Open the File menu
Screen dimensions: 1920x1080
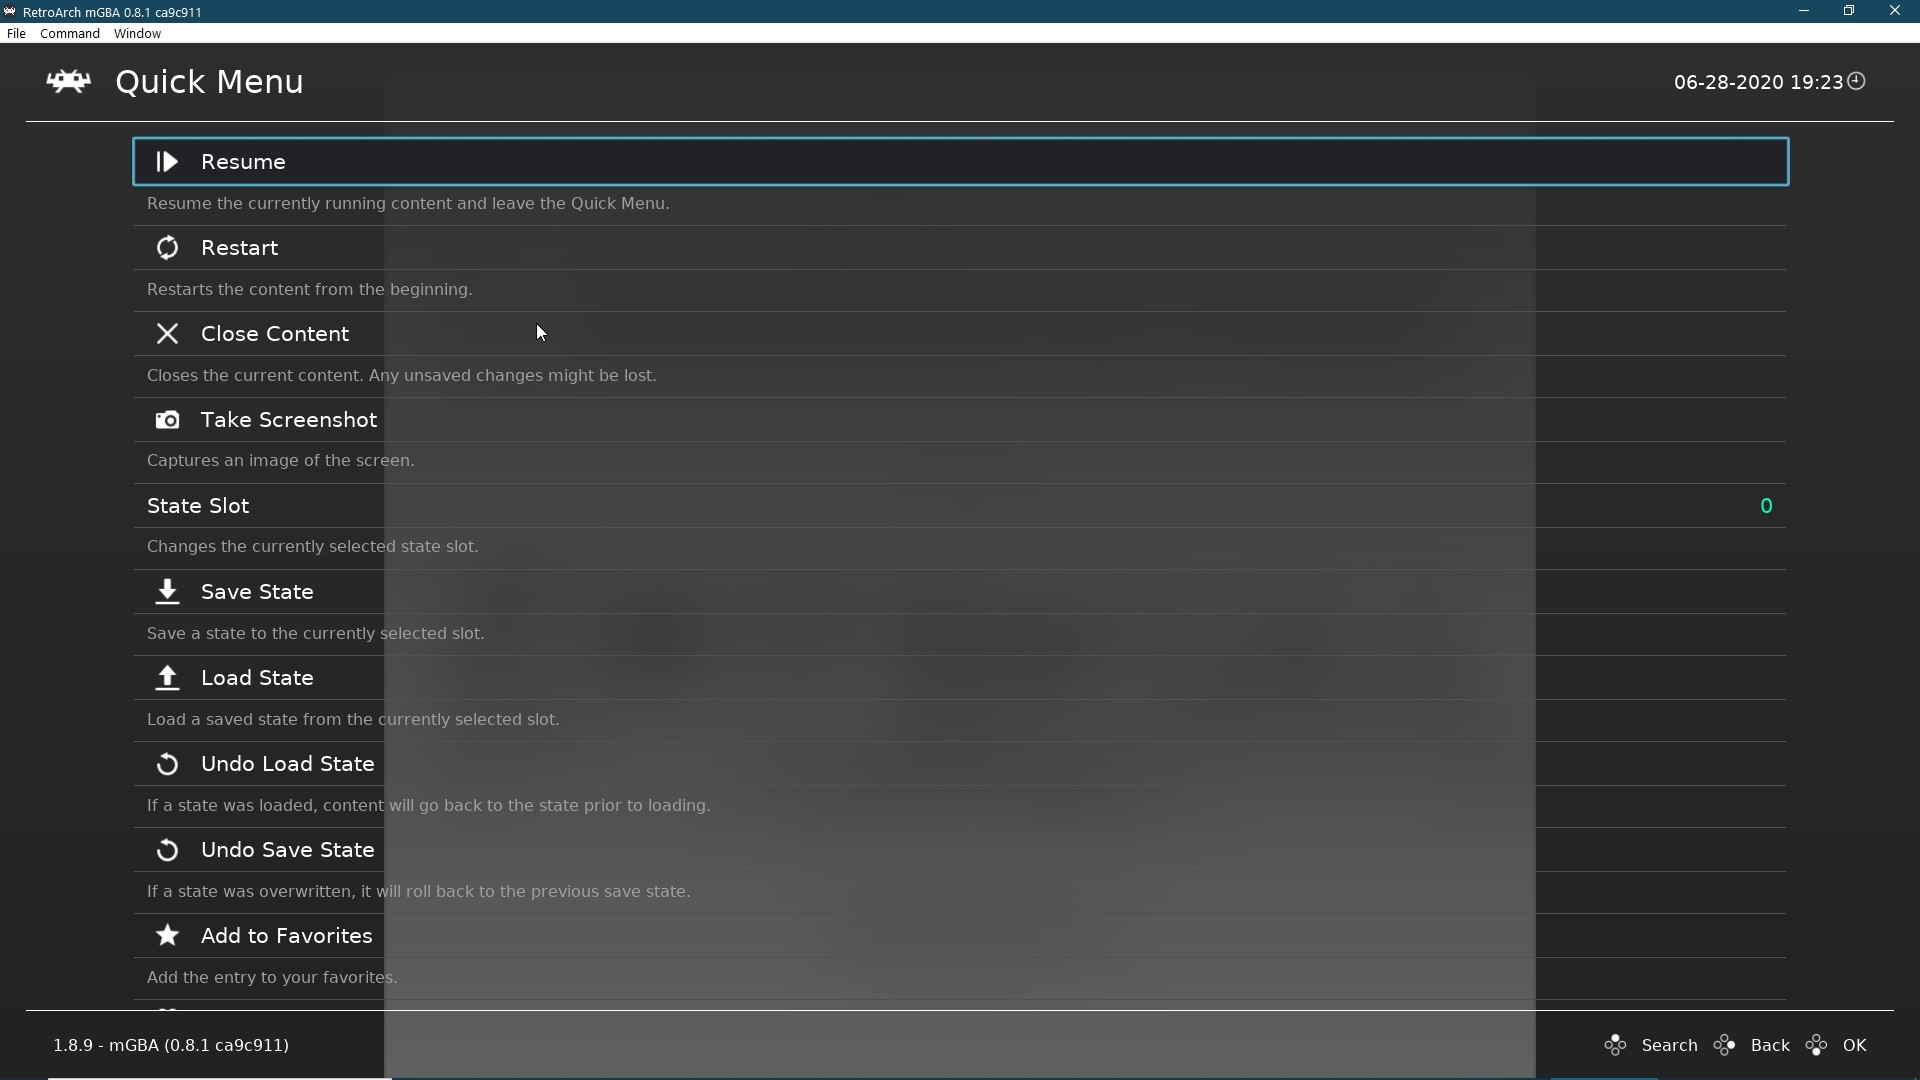pos(16,33)
